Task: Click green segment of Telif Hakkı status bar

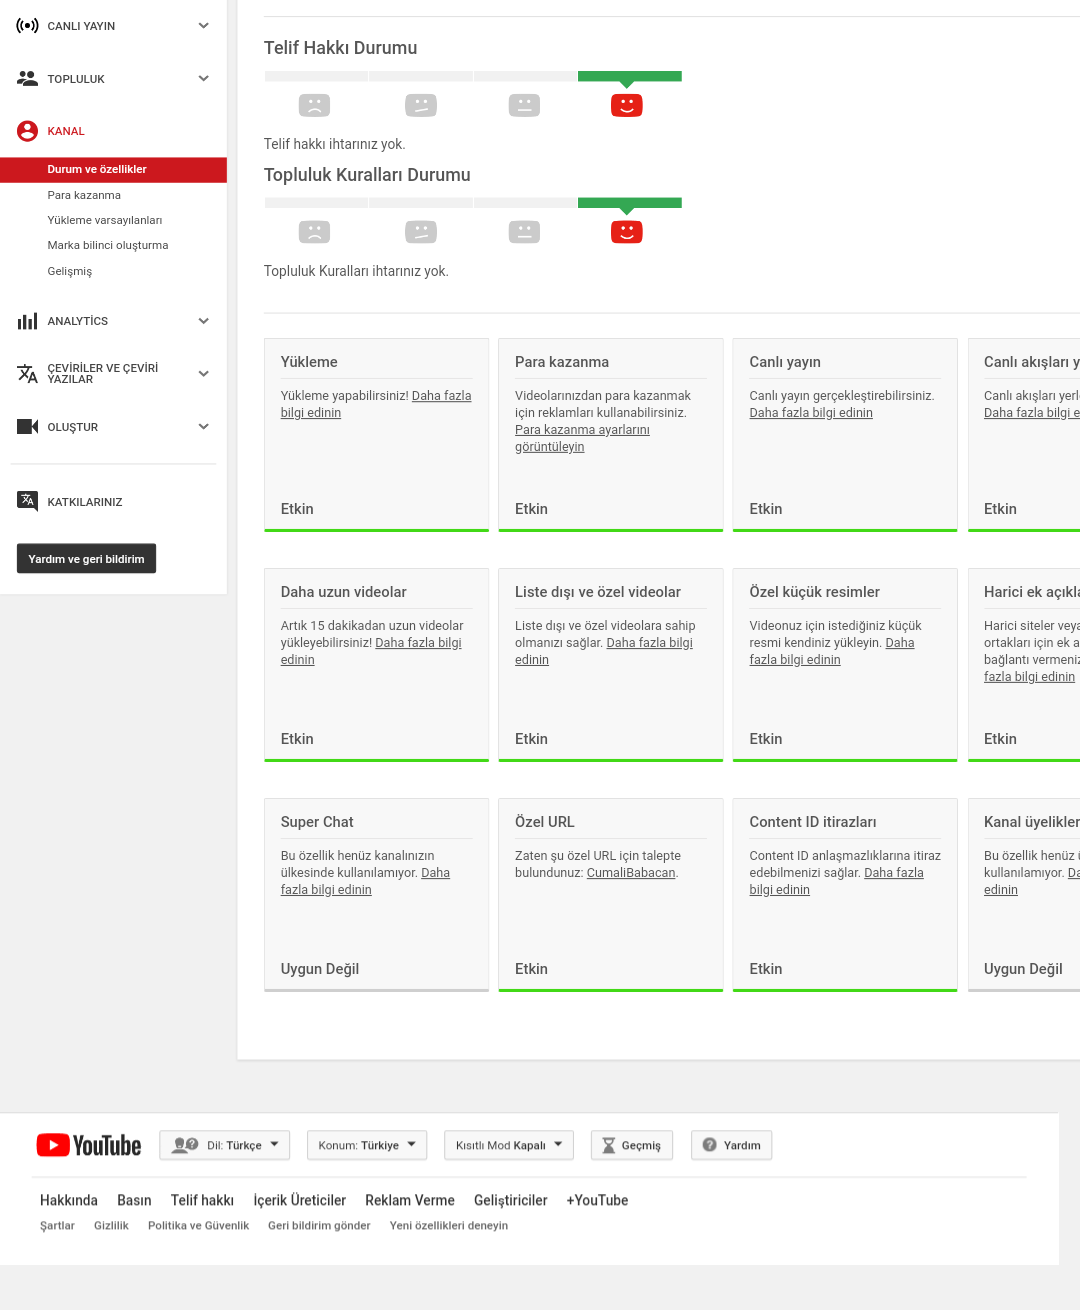Action: coord(630,76)
